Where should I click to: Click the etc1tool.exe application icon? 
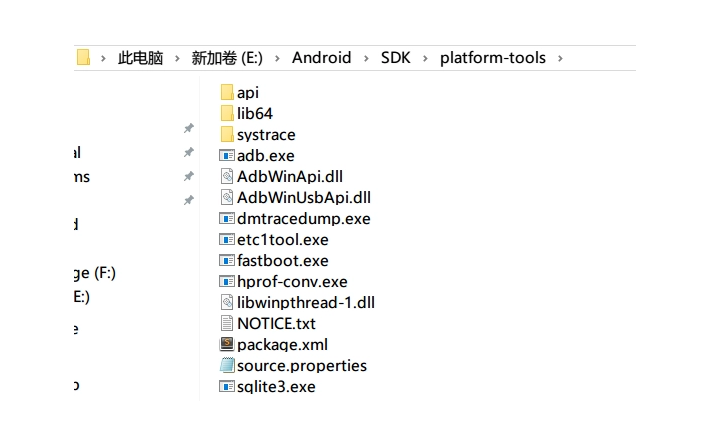[227, 240]
